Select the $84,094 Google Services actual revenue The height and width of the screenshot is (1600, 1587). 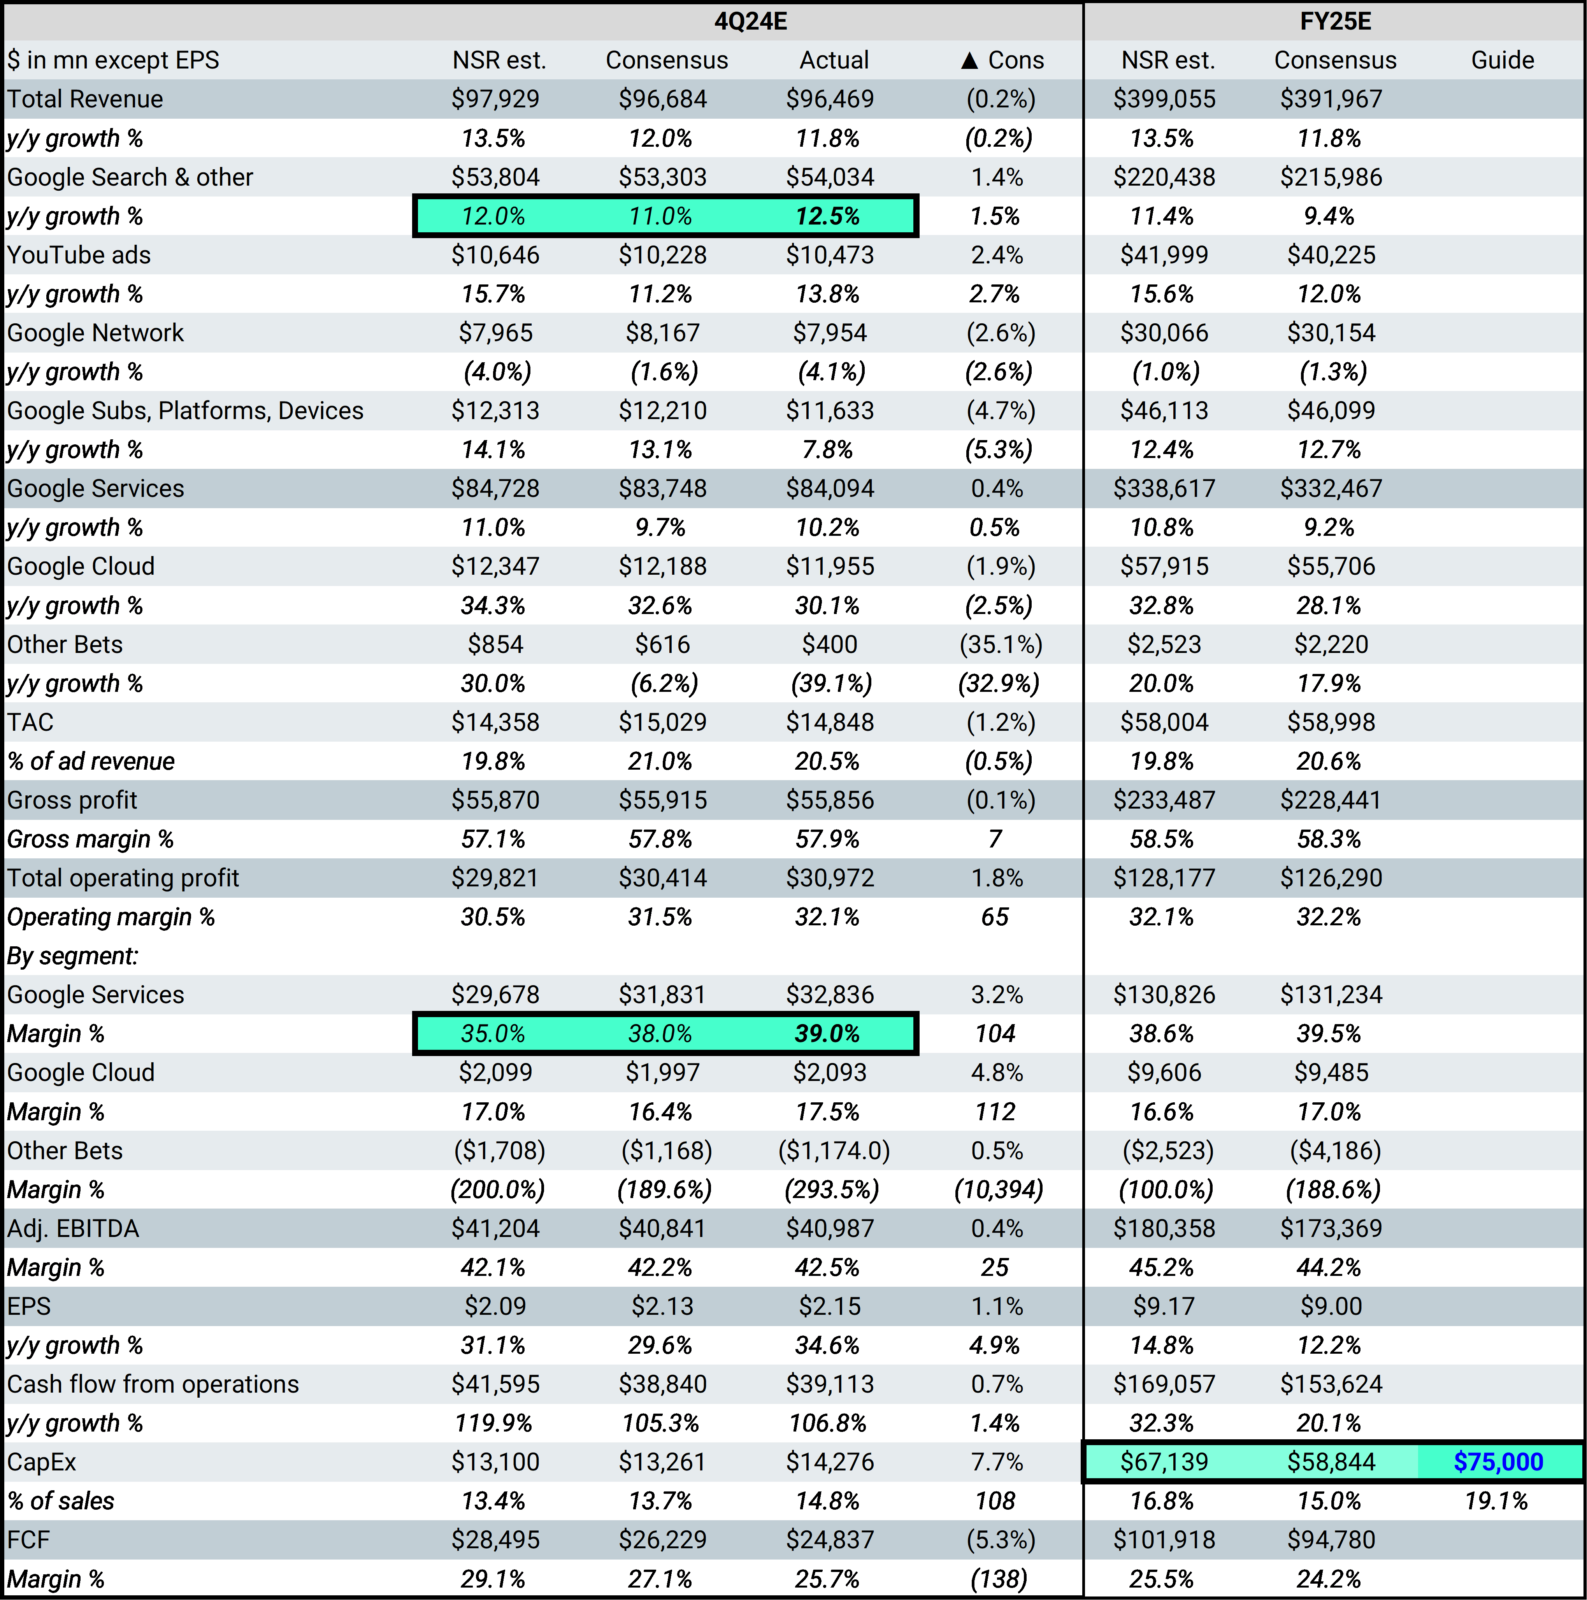click(x=829, y=489)
